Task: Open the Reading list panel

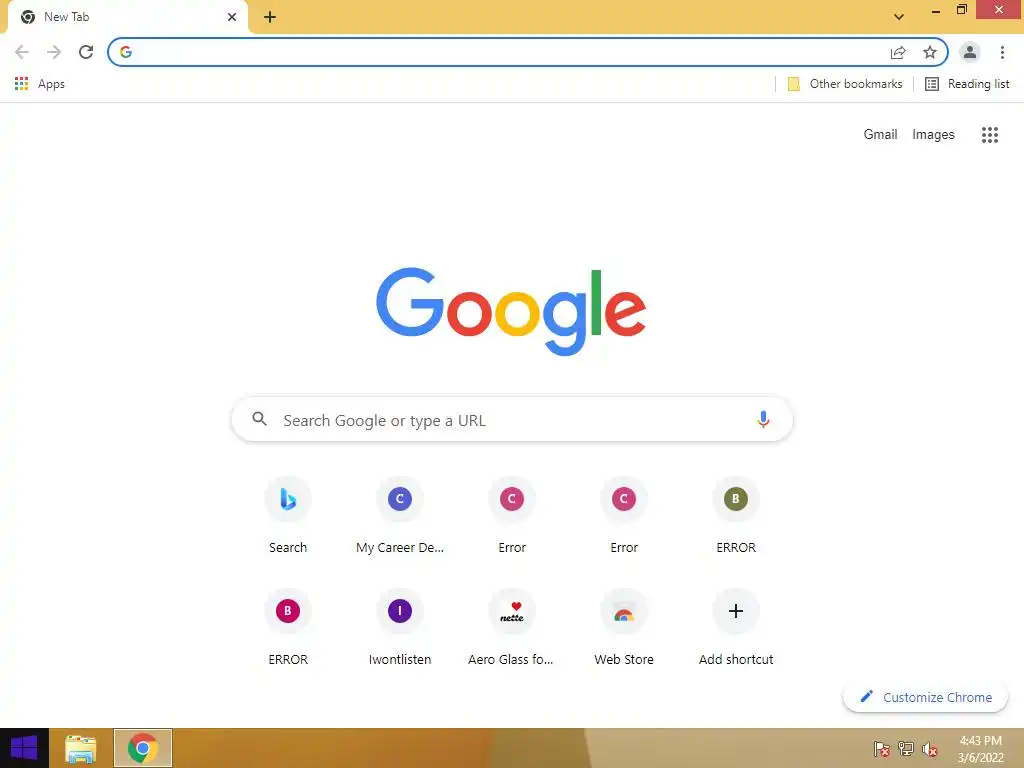Action: pos(967,84)
